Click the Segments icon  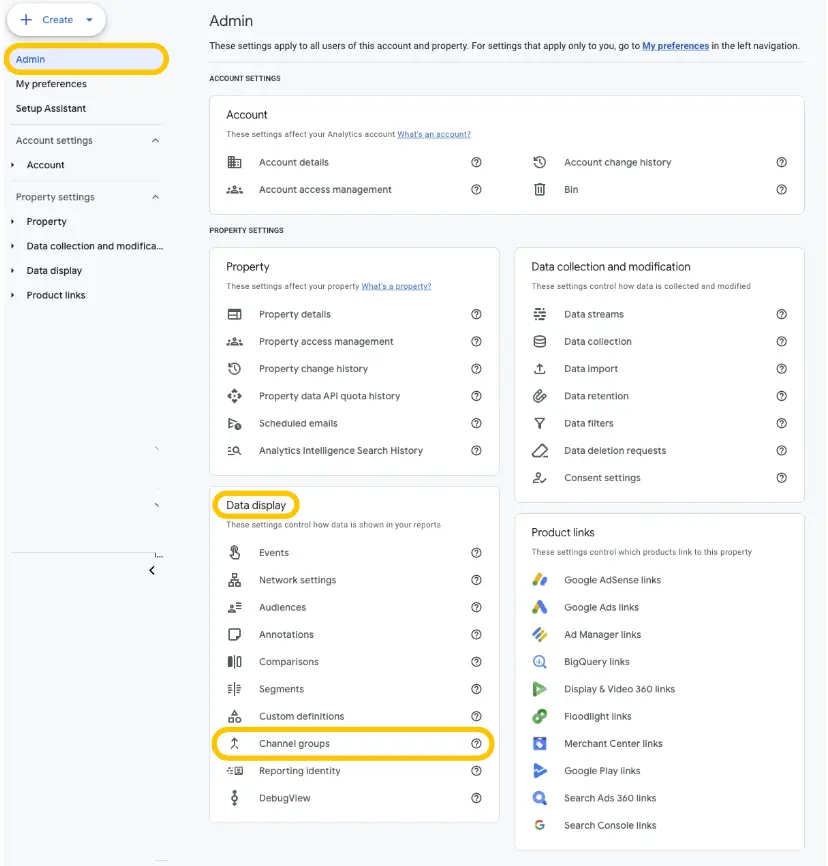[x=234, y=689]
